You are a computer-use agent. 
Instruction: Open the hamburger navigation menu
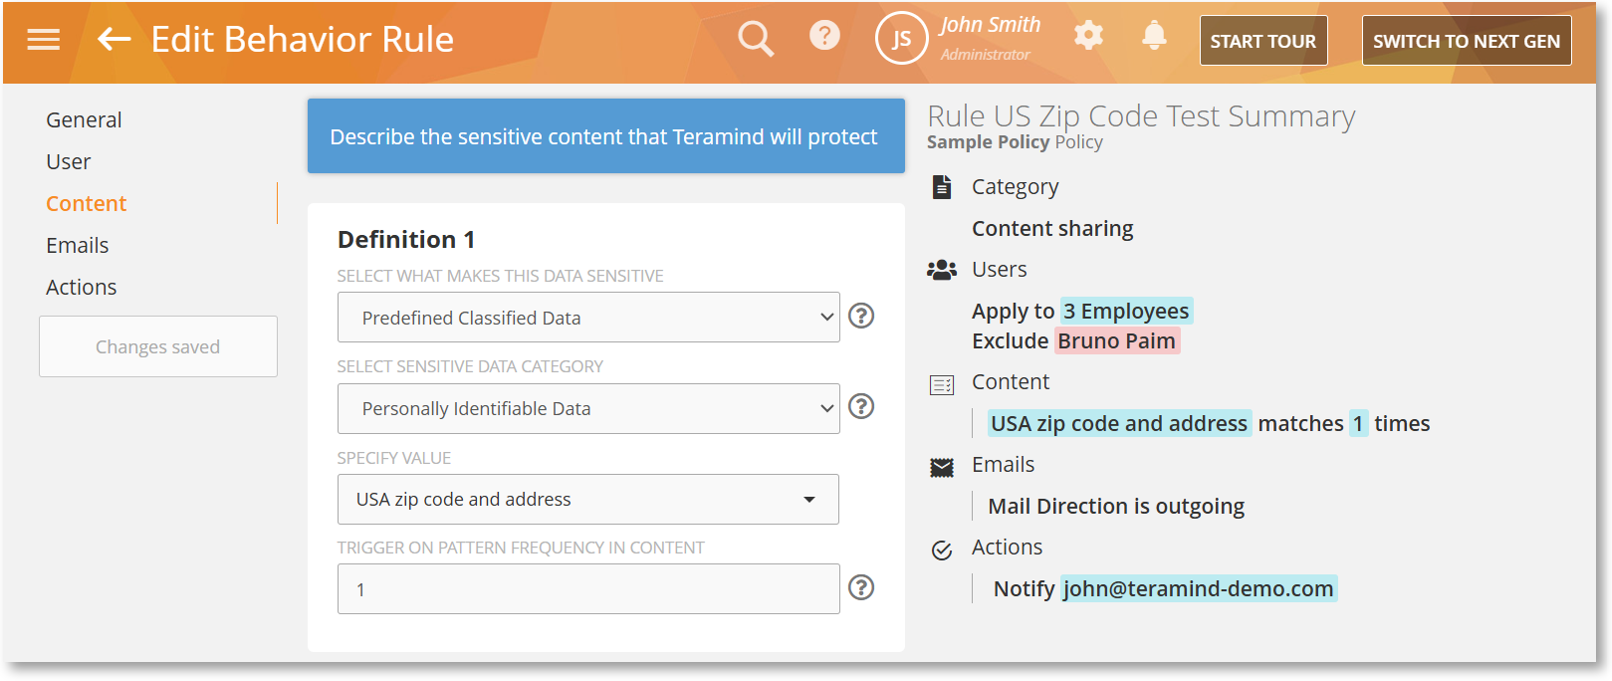point(43,40)
